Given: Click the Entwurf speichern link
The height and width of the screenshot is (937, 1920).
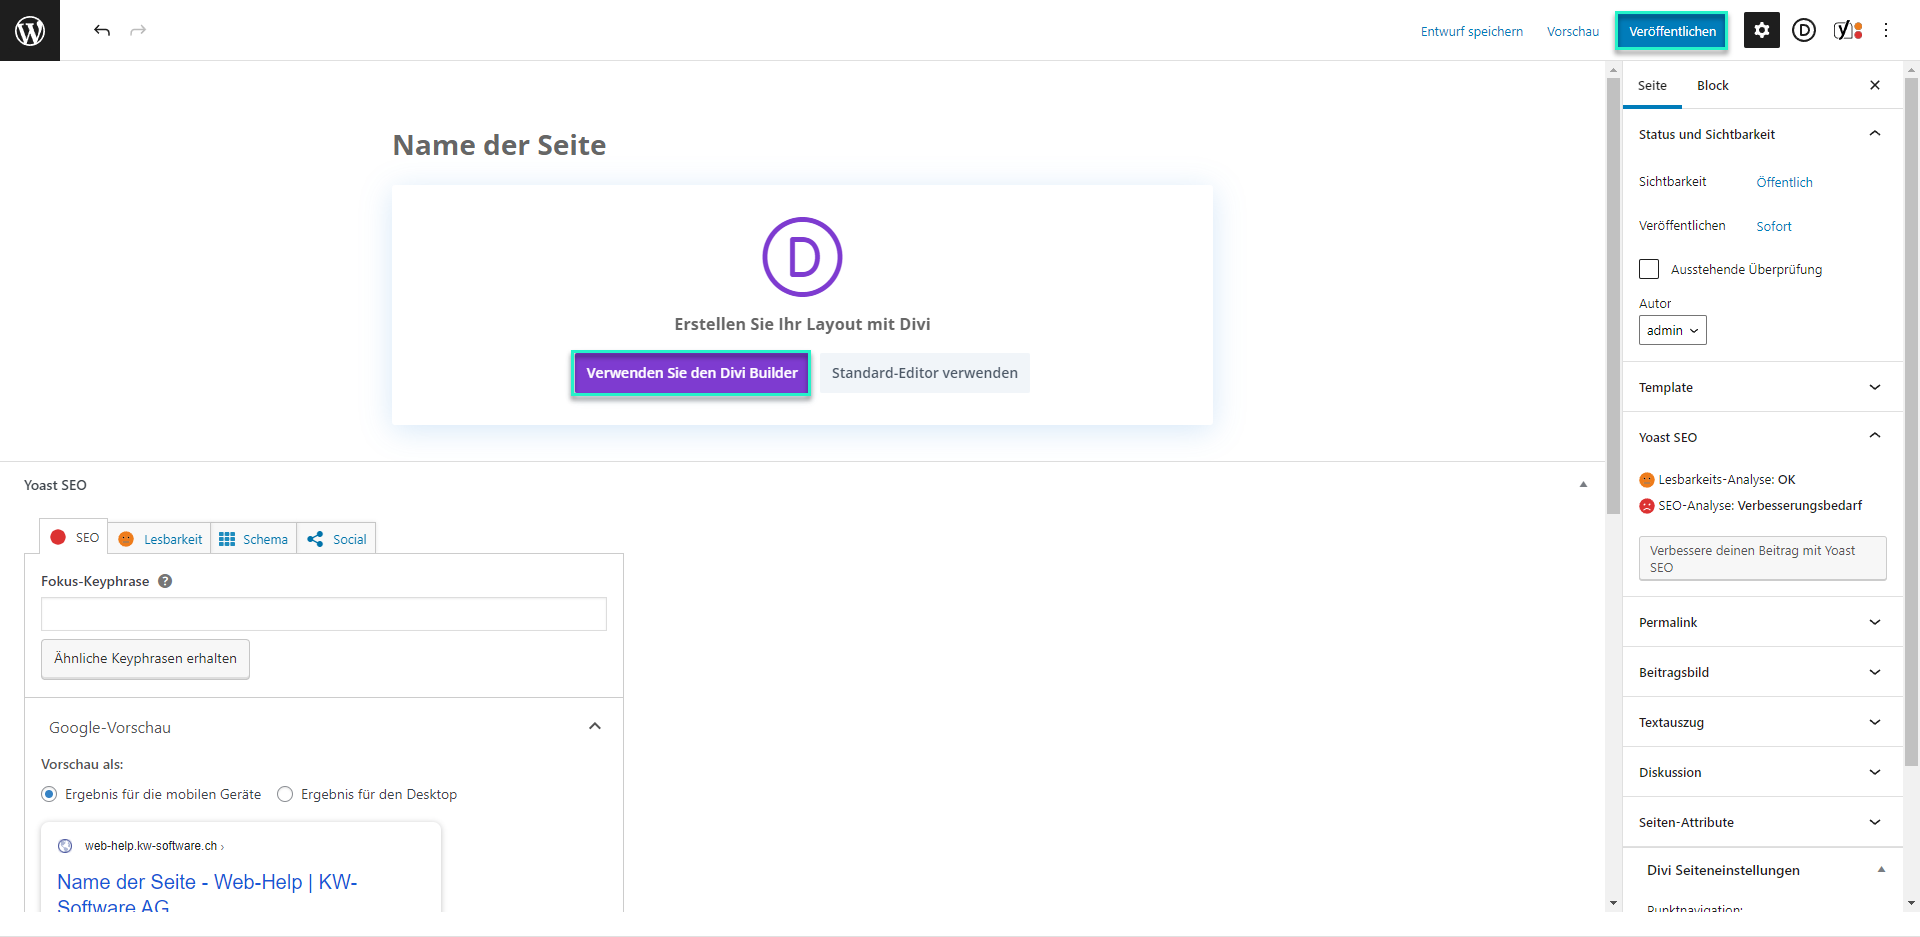Looking at the screenshot, I should (1471, 31).
